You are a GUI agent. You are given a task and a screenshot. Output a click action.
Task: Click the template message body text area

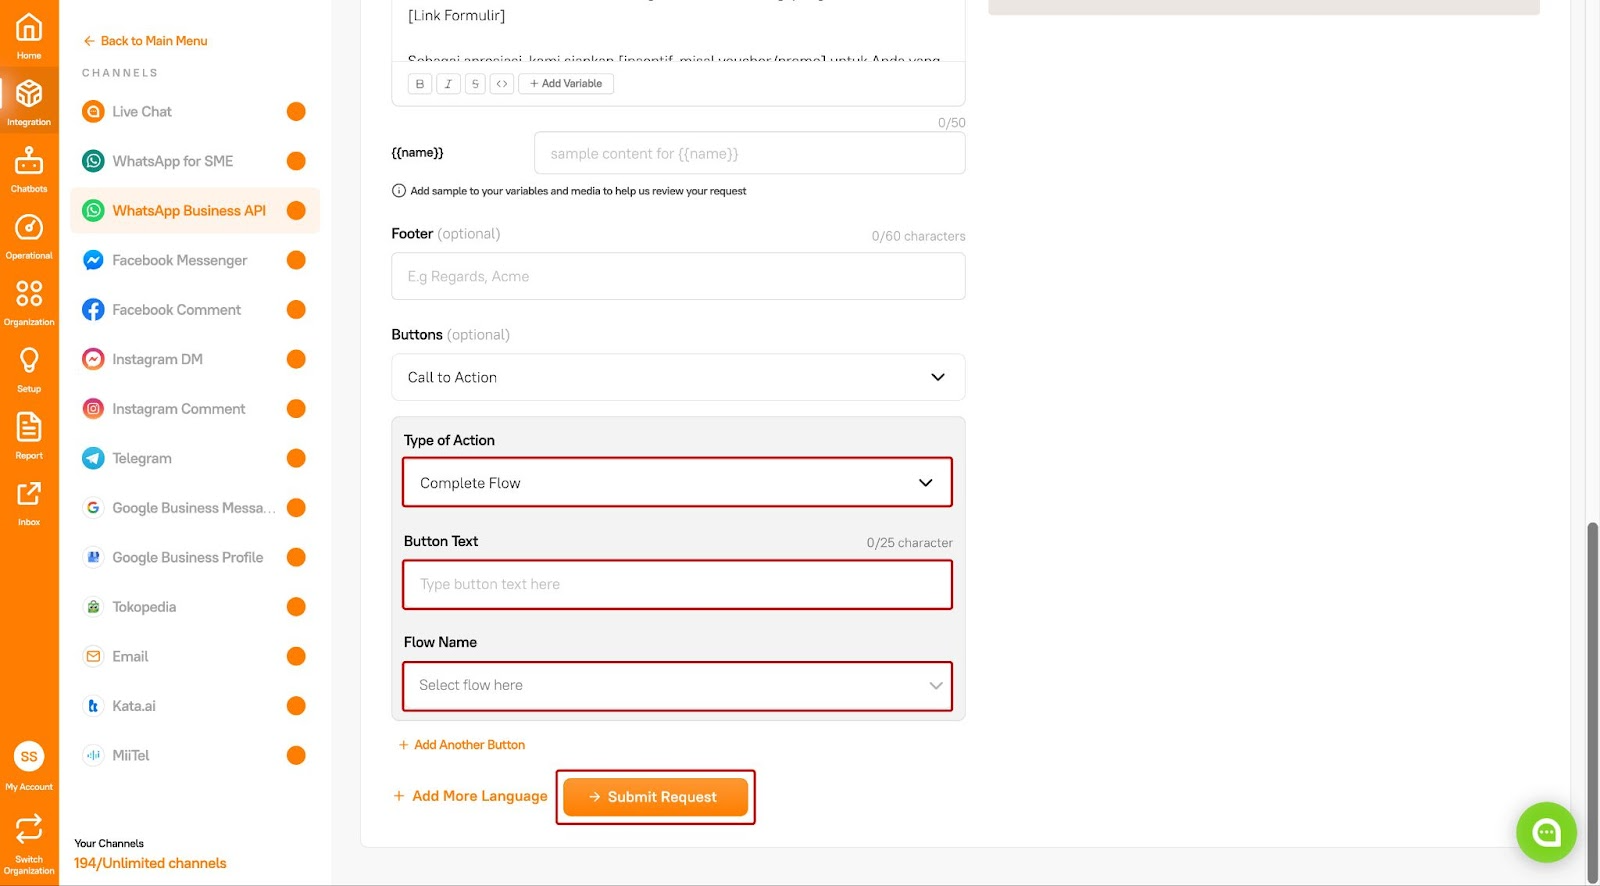click(x=678, y=30)
